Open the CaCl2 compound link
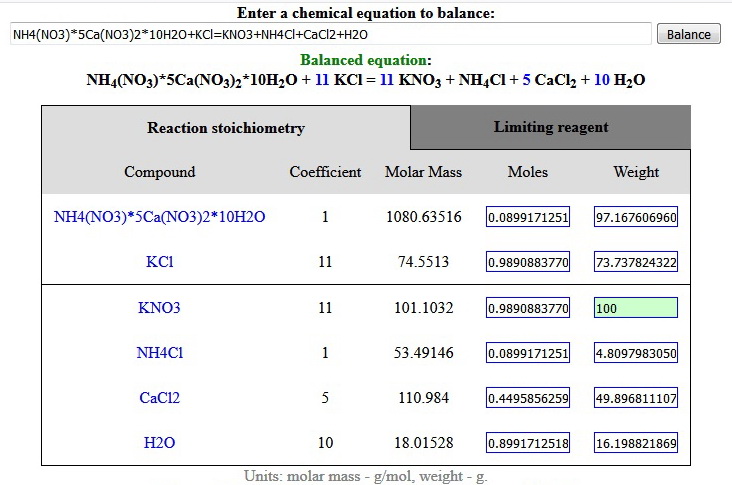The width and height of the screenshot is (732, 485). click(x=160, y=398)
